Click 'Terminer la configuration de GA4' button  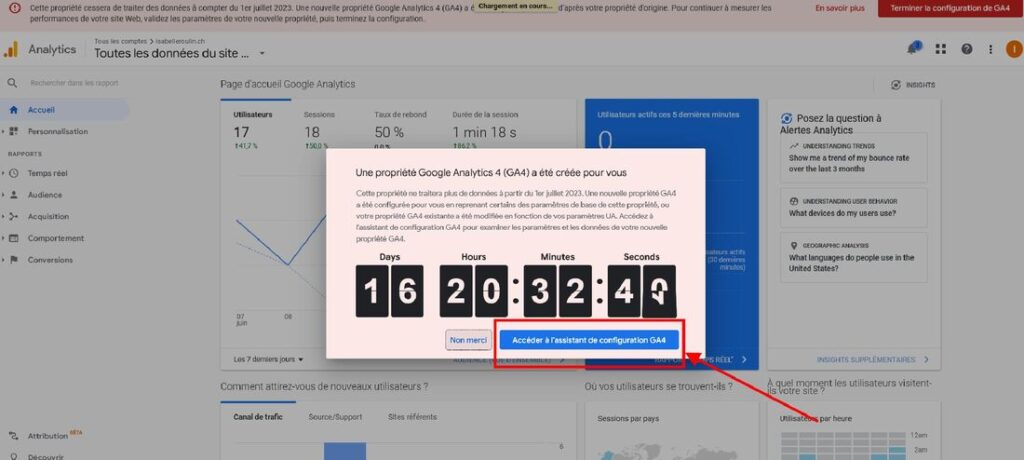click(950, 8)
